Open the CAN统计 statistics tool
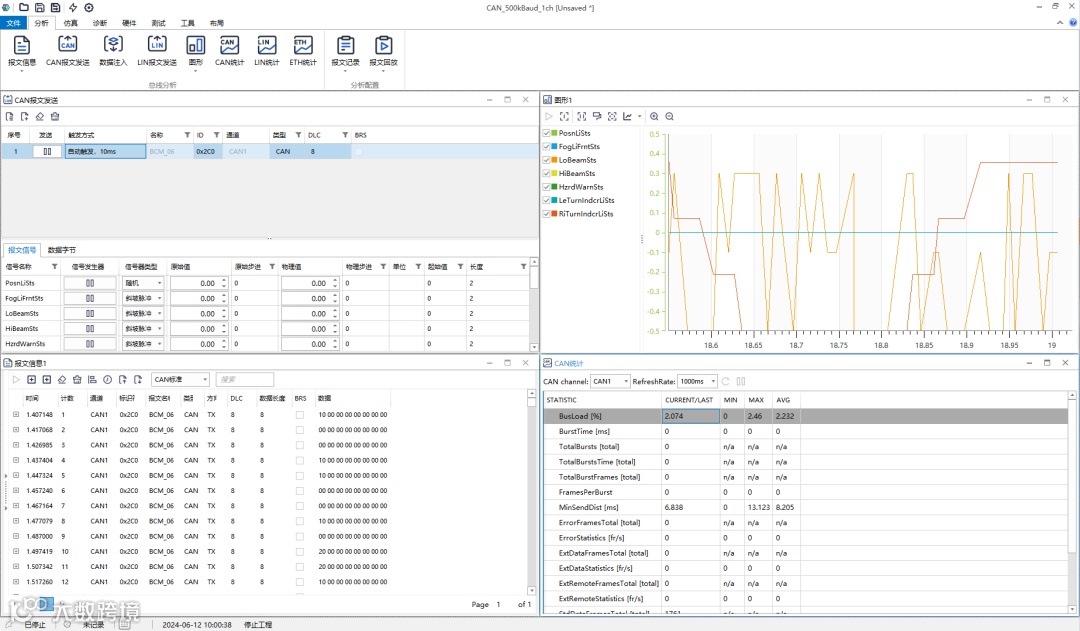Viewport: 1080px width, 631px height. tap(230, 46)
